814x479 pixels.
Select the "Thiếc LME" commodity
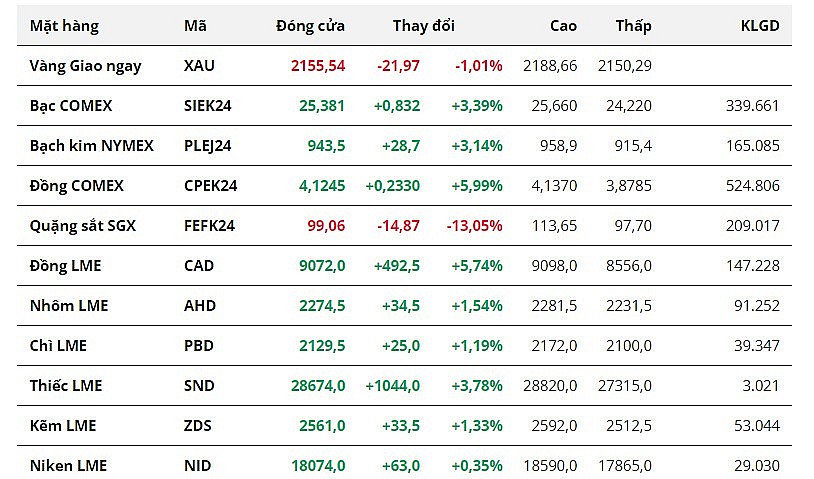(66, 385)
